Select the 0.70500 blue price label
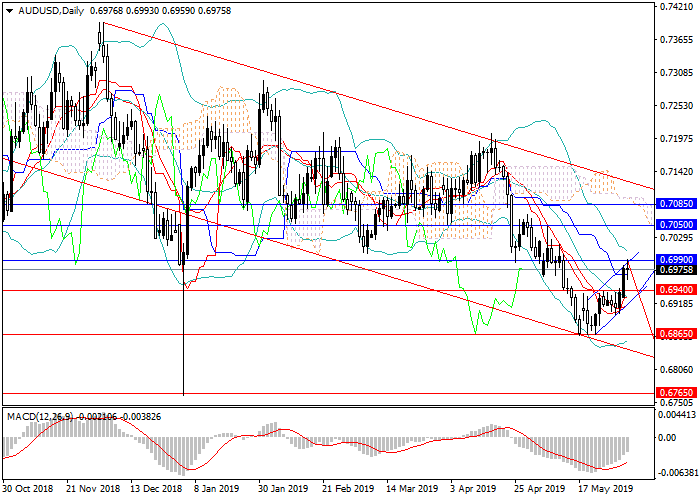This screenshot has width=700, height=500. tap(676, 226)
